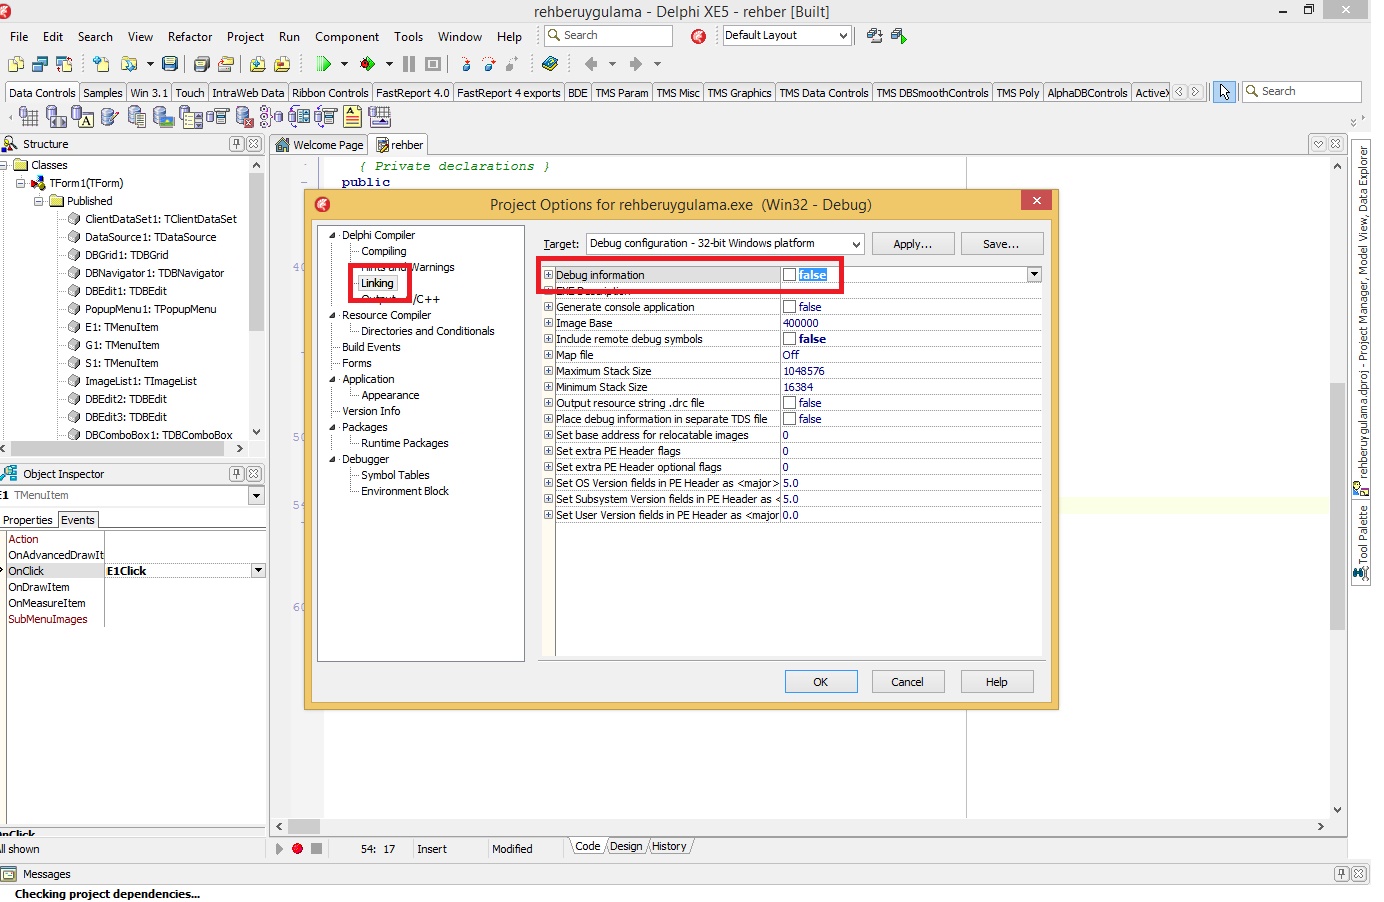Click the Step Over debugger icon

point(489,64)
